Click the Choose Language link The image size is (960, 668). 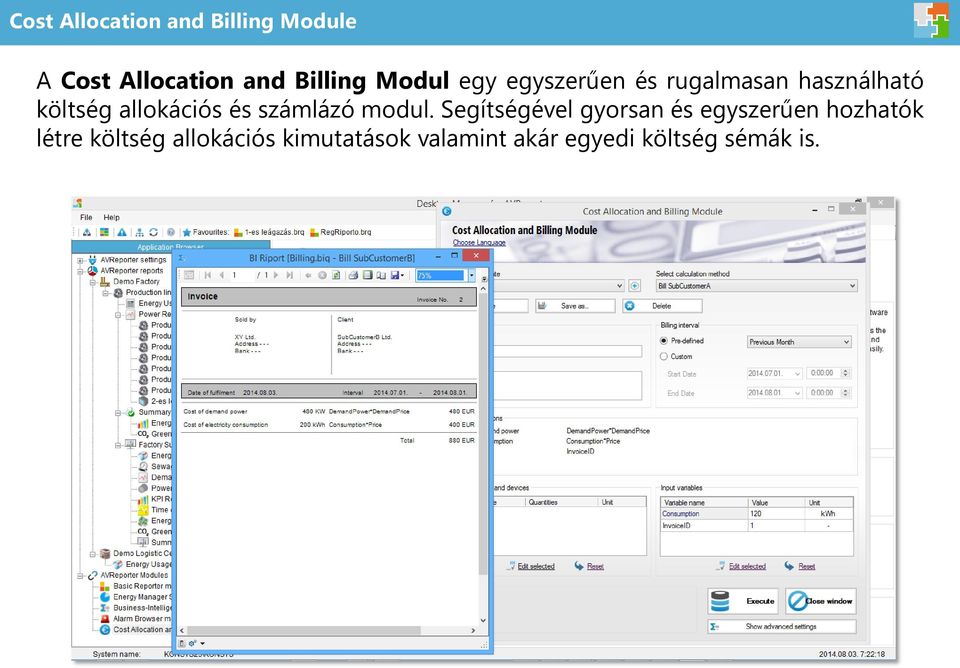coord(479,242)
